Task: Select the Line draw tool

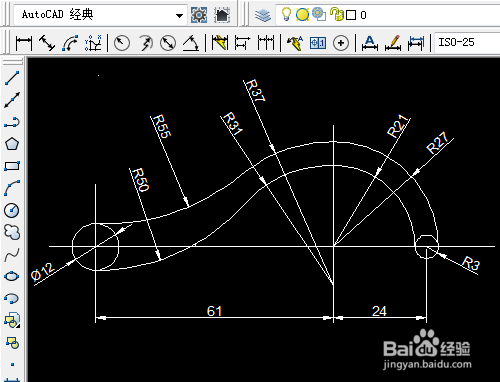Action: [x=12, y=78]
